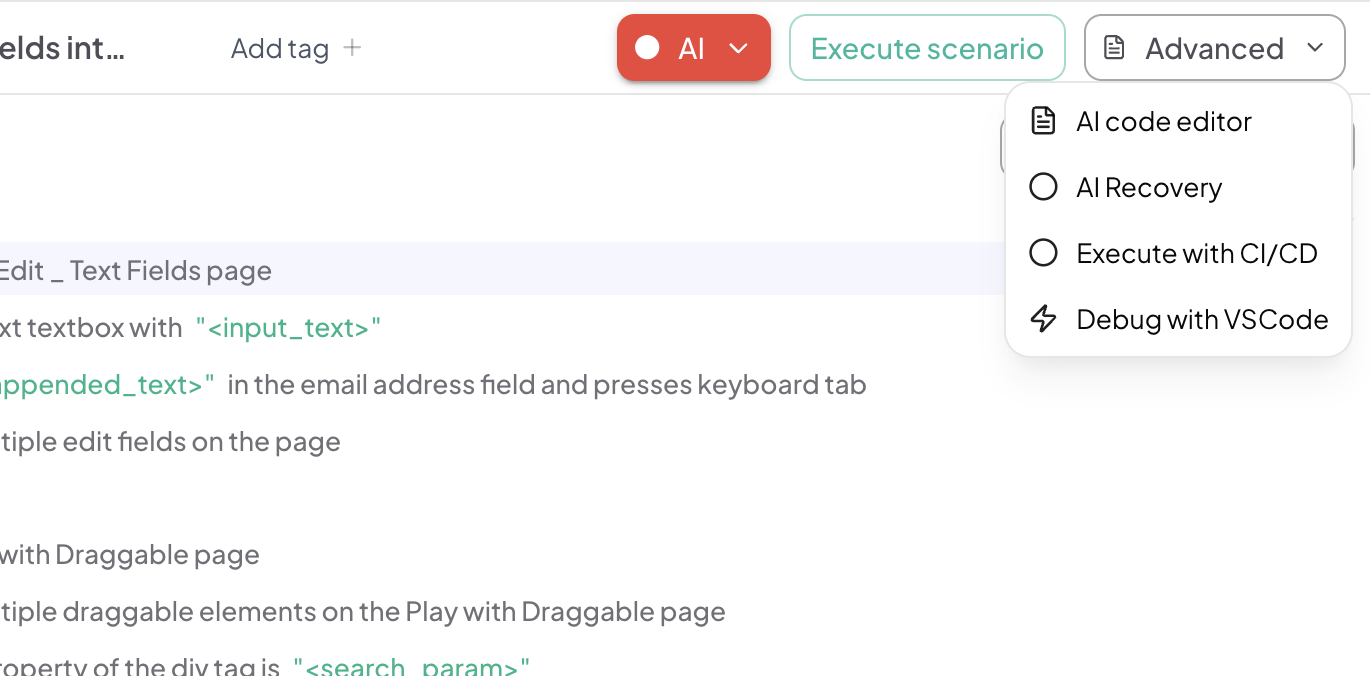Click the Add tag text
1370x676 pixels.
click(279, 48)
